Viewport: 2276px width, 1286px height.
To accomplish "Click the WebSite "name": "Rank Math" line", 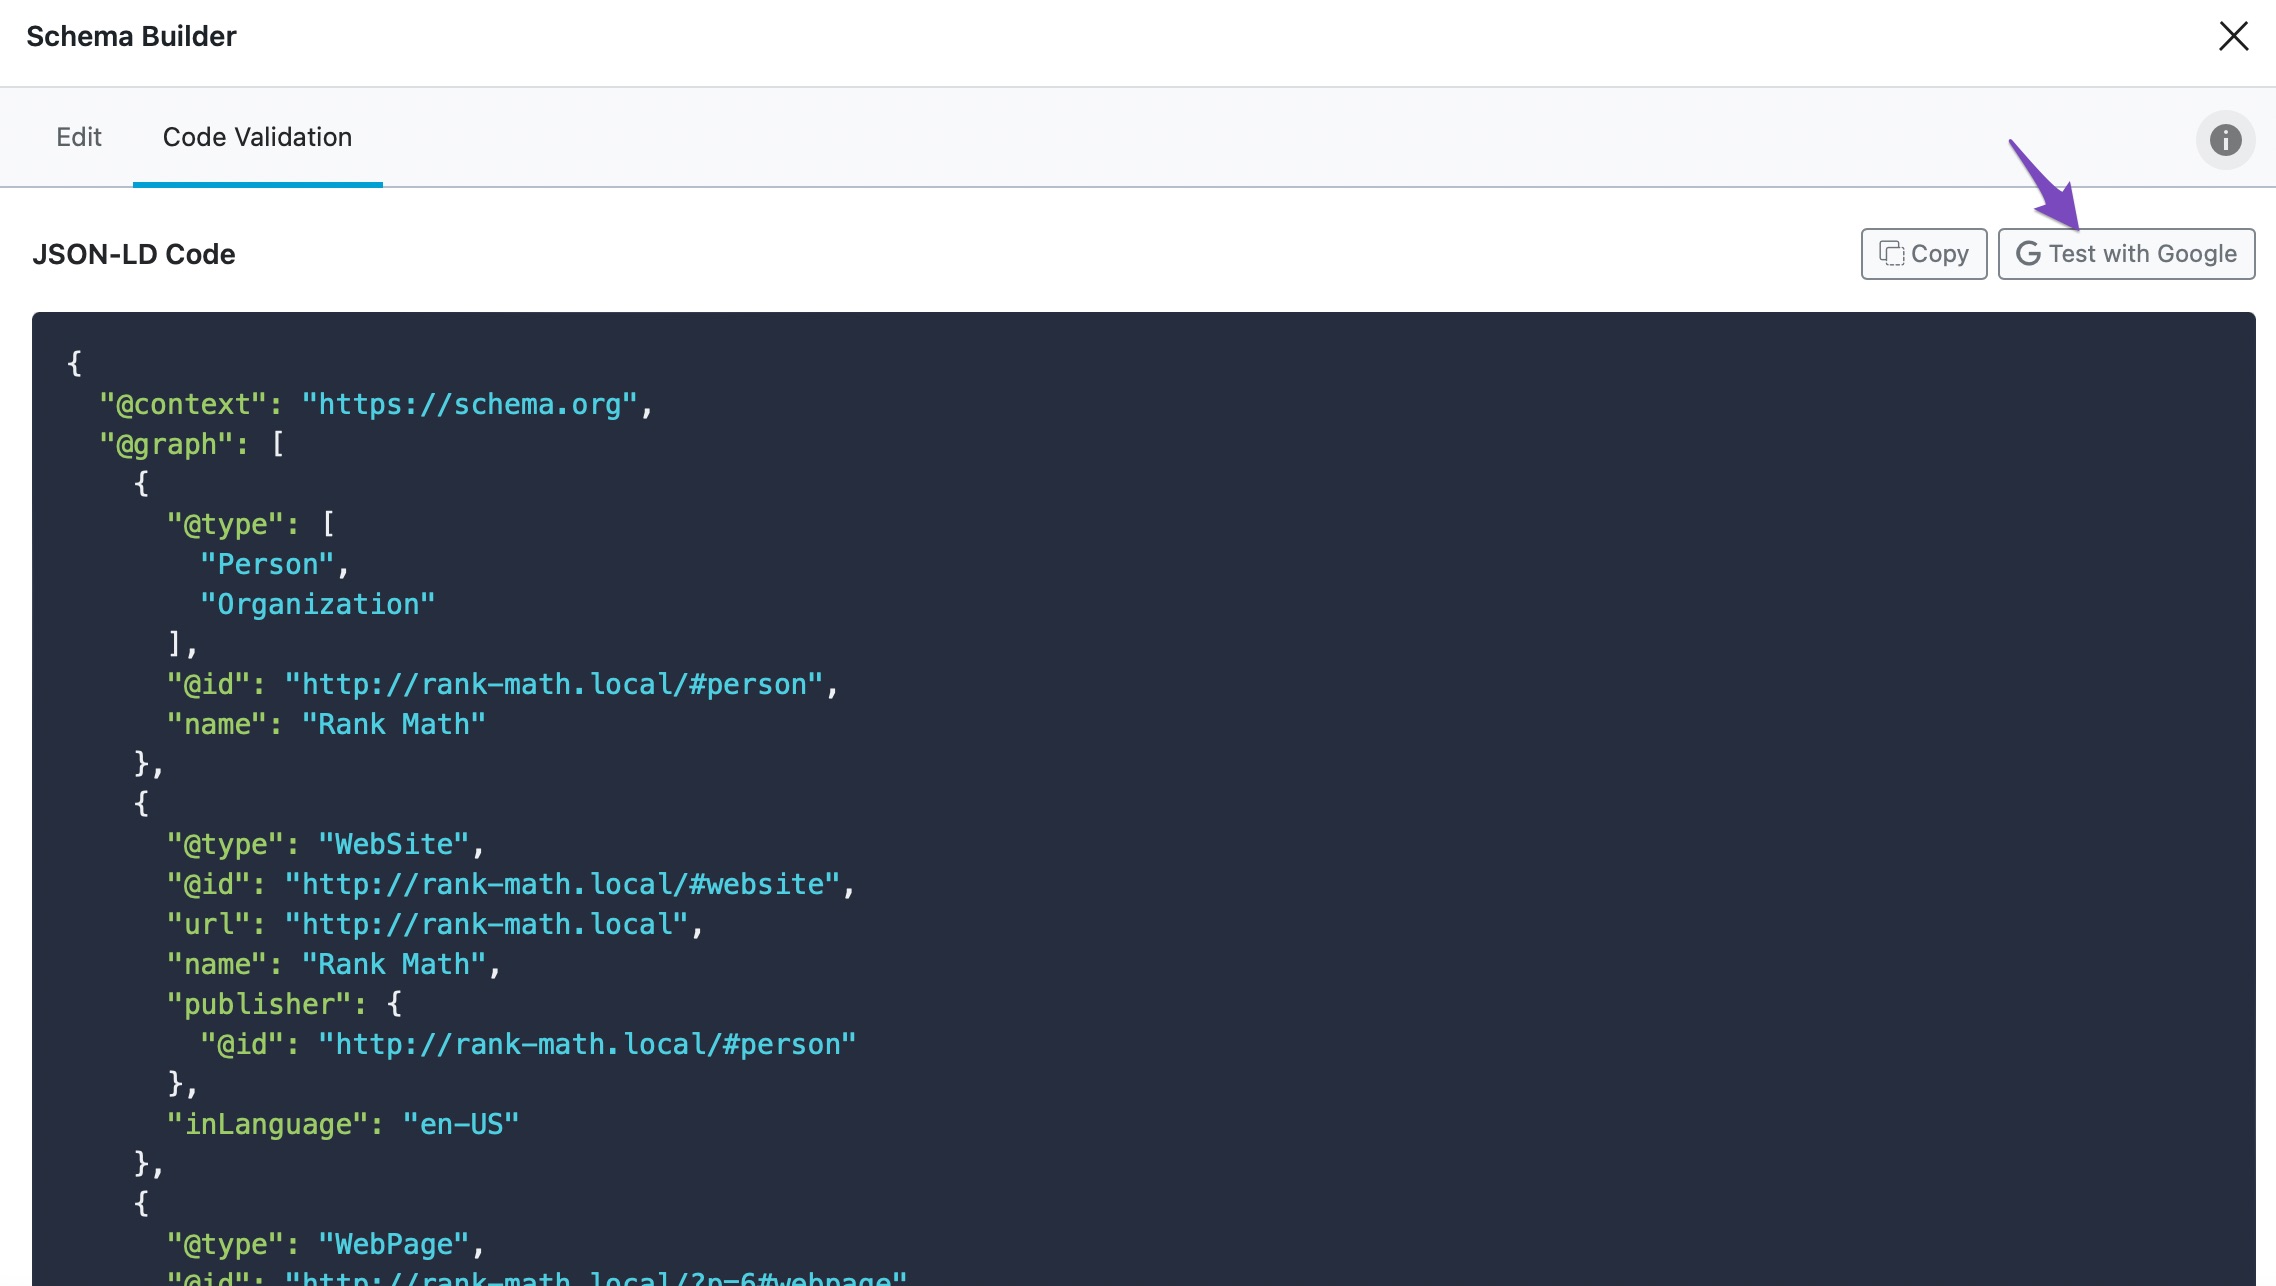I will click(334, 964).
